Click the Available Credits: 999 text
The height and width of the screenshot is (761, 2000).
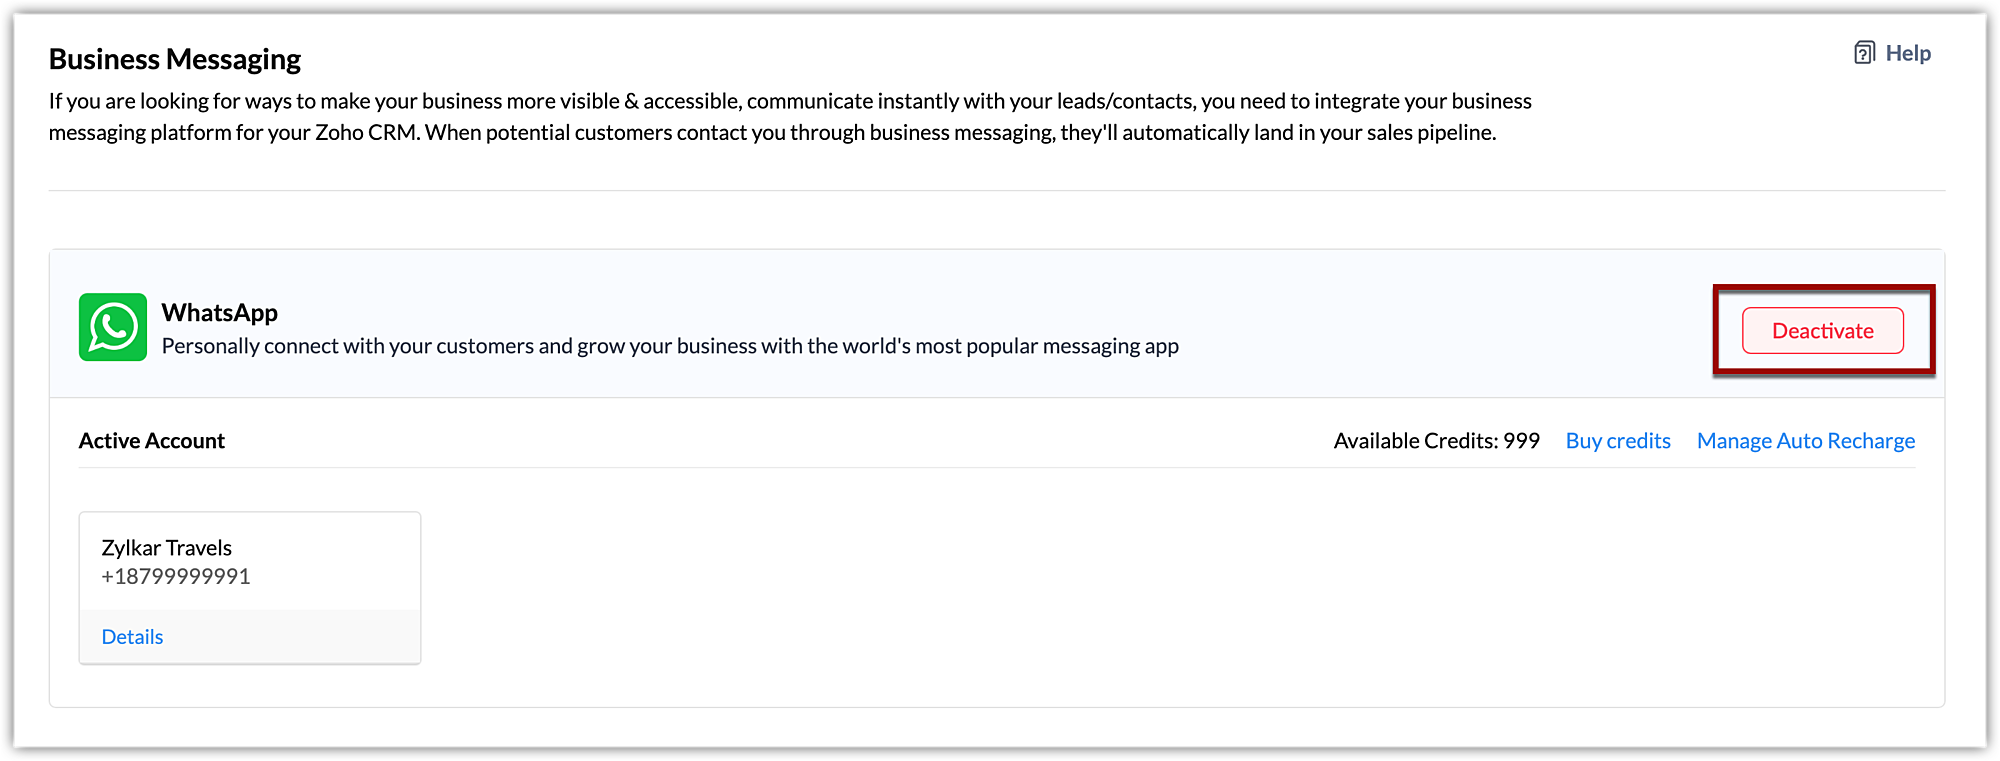pyautogui.click(x=1436, y=441)
